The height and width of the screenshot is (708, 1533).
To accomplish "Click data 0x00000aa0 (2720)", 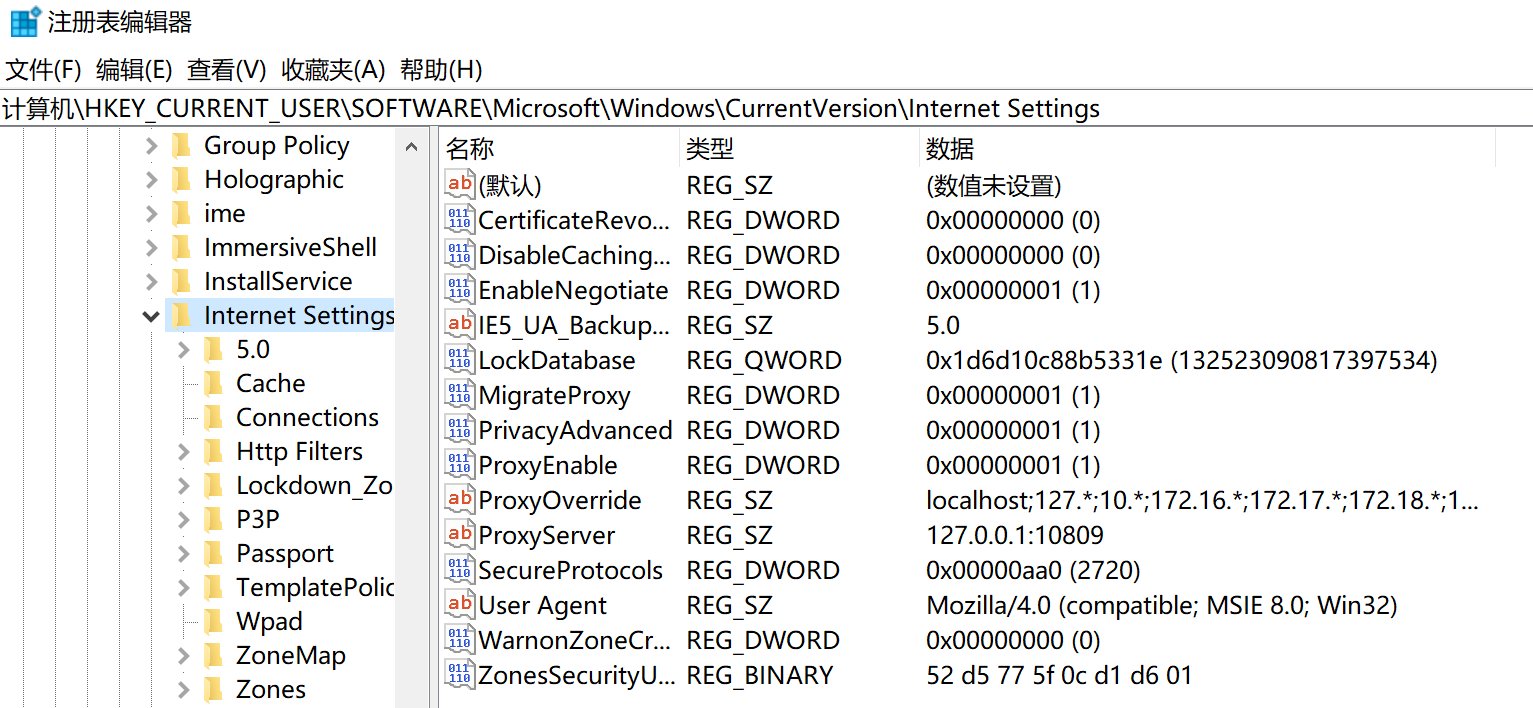I will pyautogui.click(x=1033, y=570).
